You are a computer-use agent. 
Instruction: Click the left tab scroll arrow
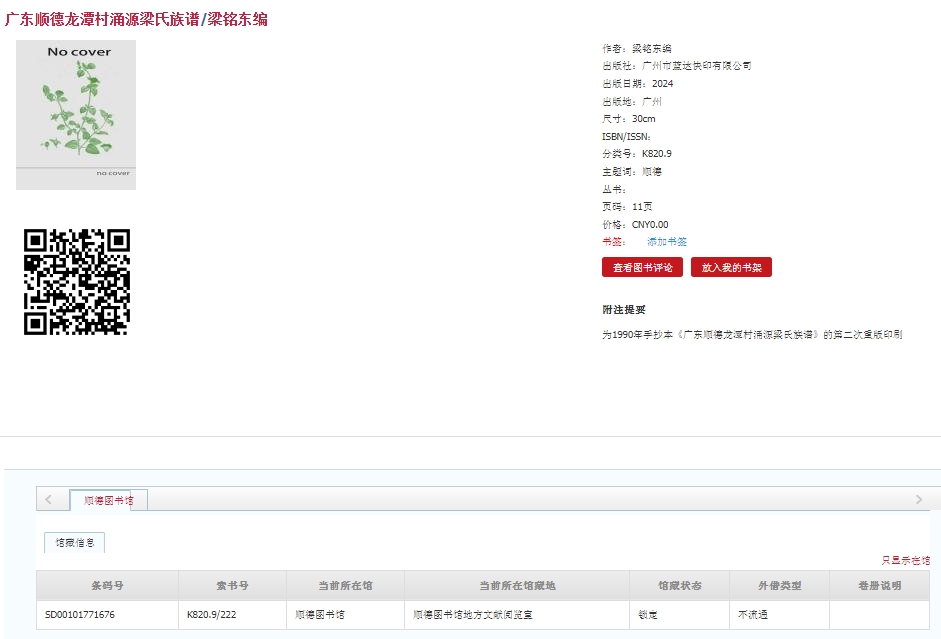click(x=49, y=499)
